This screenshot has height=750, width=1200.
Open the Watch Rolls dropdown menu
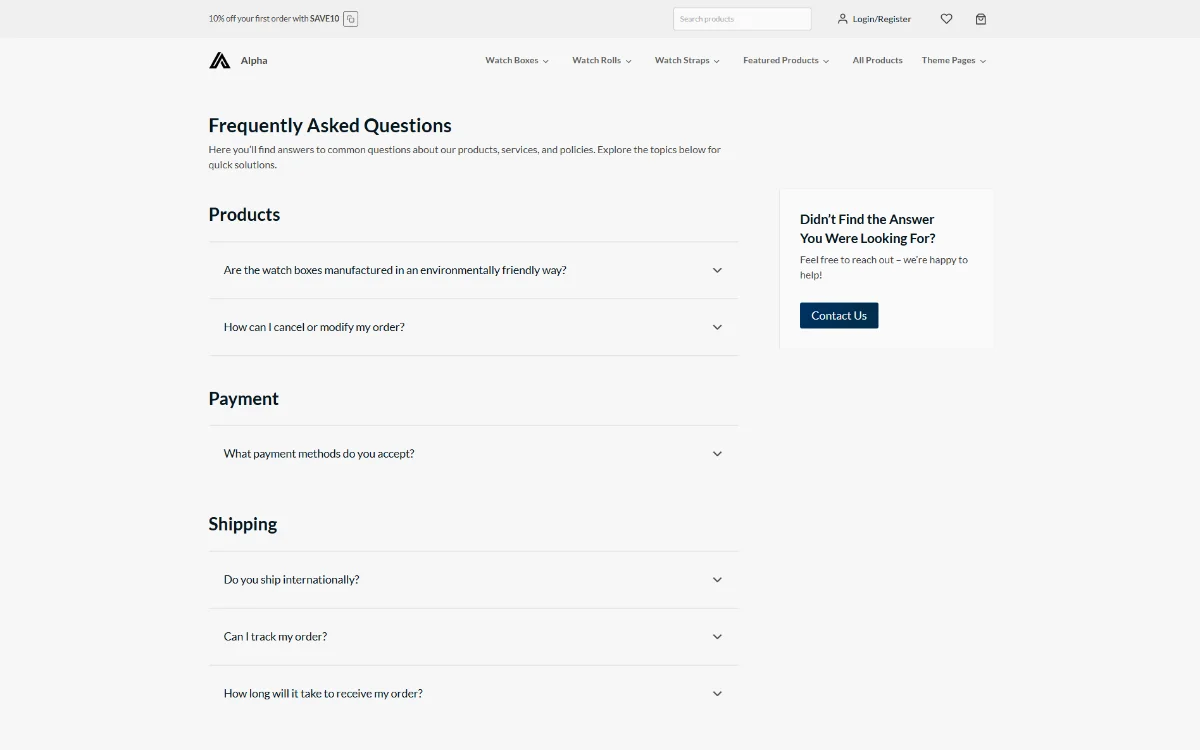[x=602, y=61]
